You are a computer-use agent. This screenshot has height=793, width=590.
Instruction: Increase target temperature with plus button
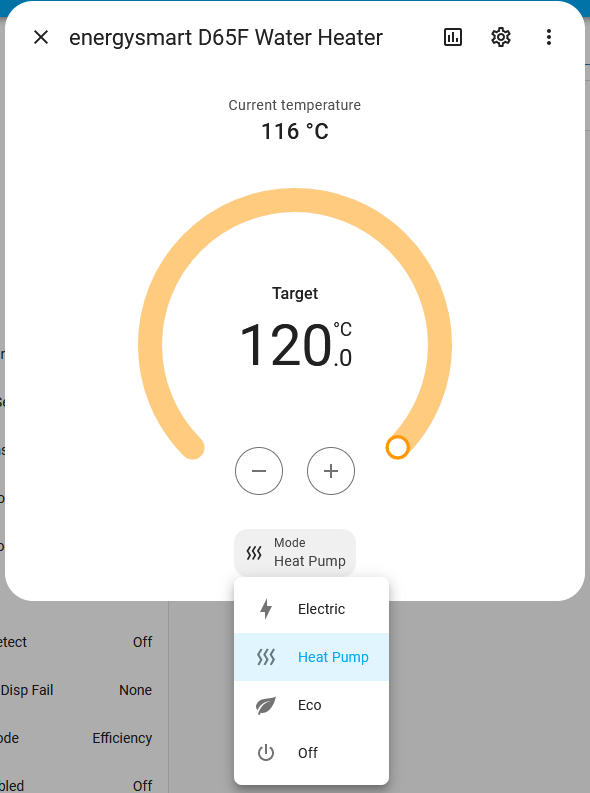[x=331, y=471]
